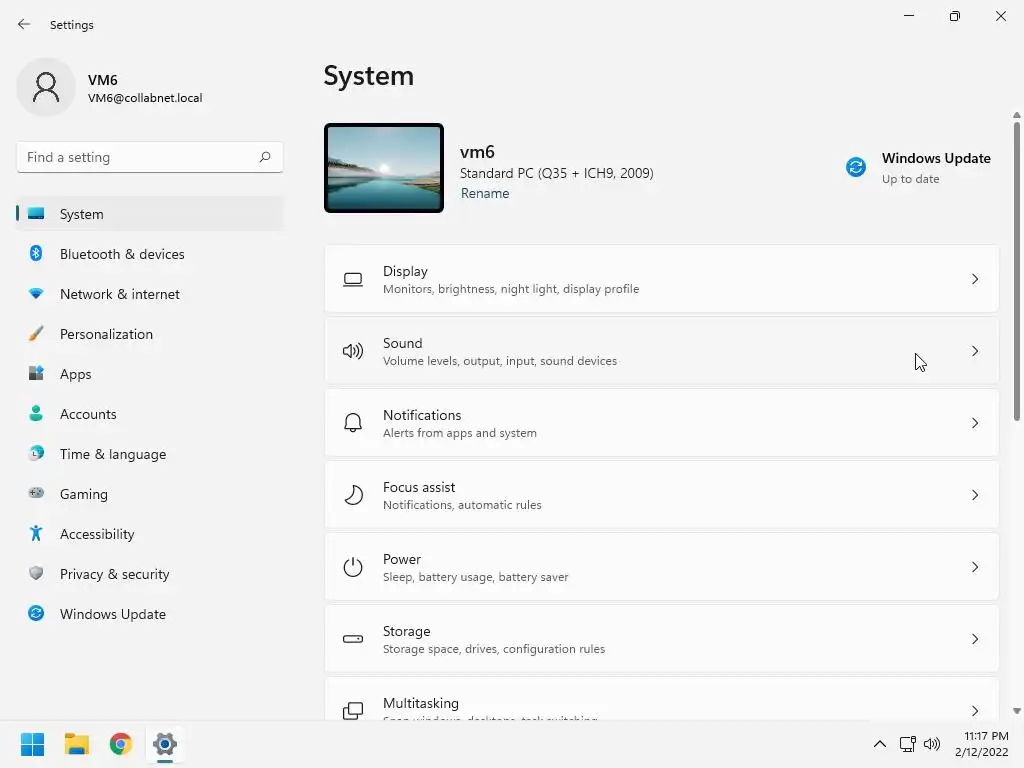Select System in sidebar
Viewport: 1024px width, 768px height.
[x=150, y=214]
